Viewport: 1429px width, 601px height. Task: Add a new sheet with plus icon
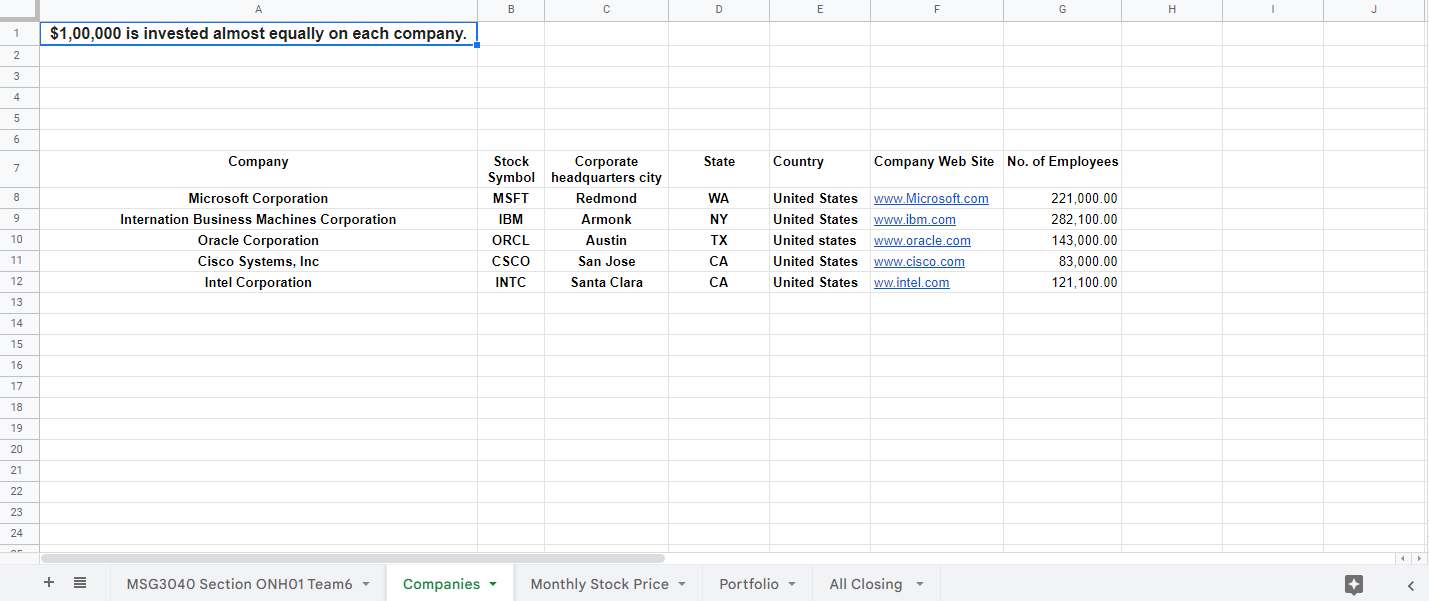[x=49, y=583]
